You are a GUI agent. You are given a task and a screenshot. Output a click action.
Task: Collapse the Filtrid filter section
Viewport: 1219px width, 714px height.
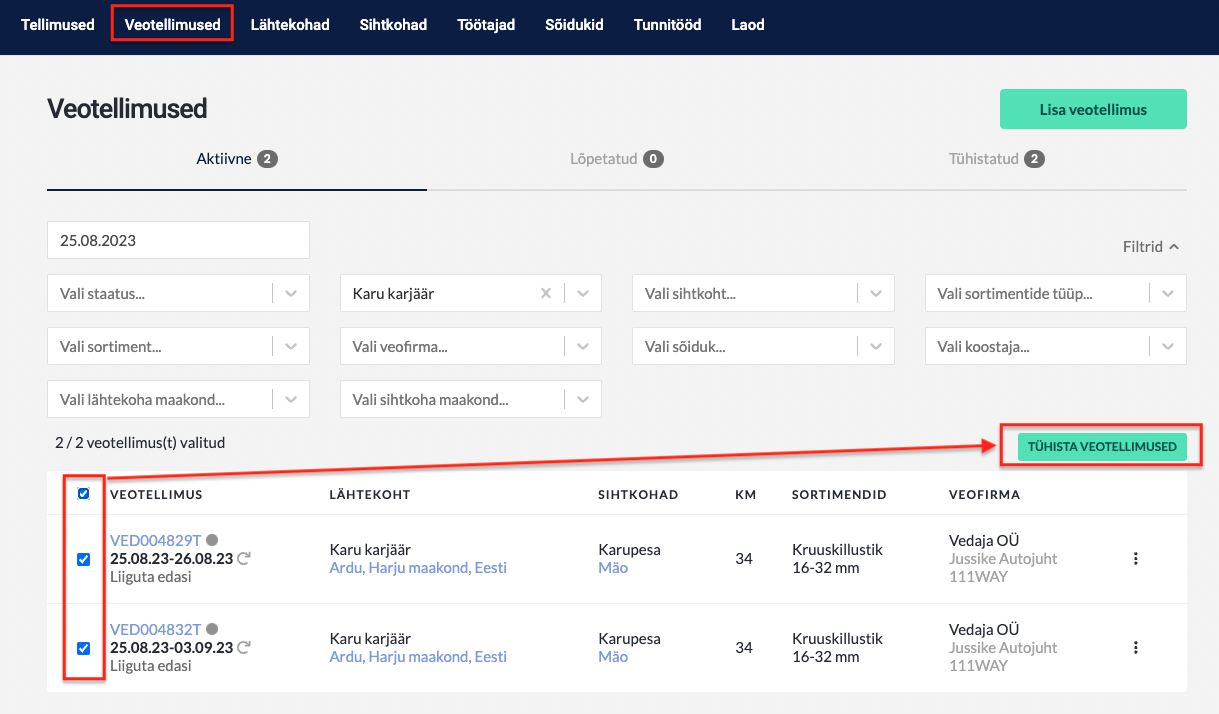click(x=1150, y=246)
